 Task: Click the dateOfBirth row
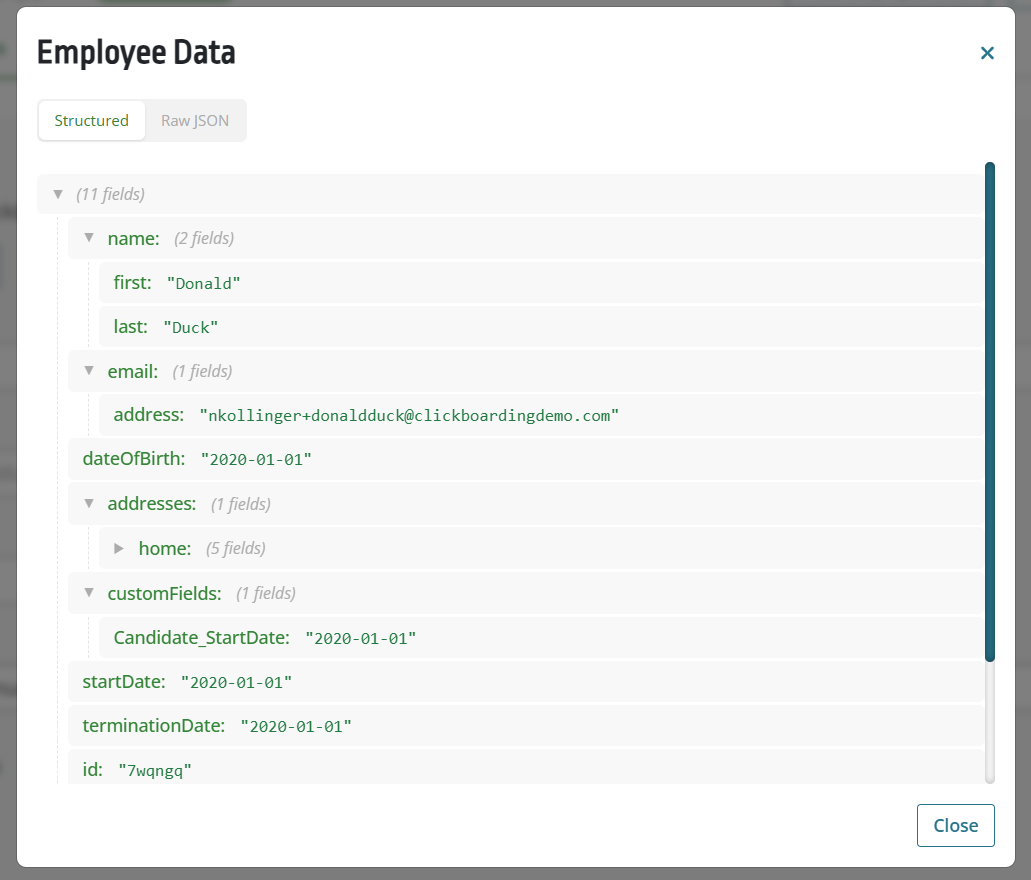coord(526,459)
